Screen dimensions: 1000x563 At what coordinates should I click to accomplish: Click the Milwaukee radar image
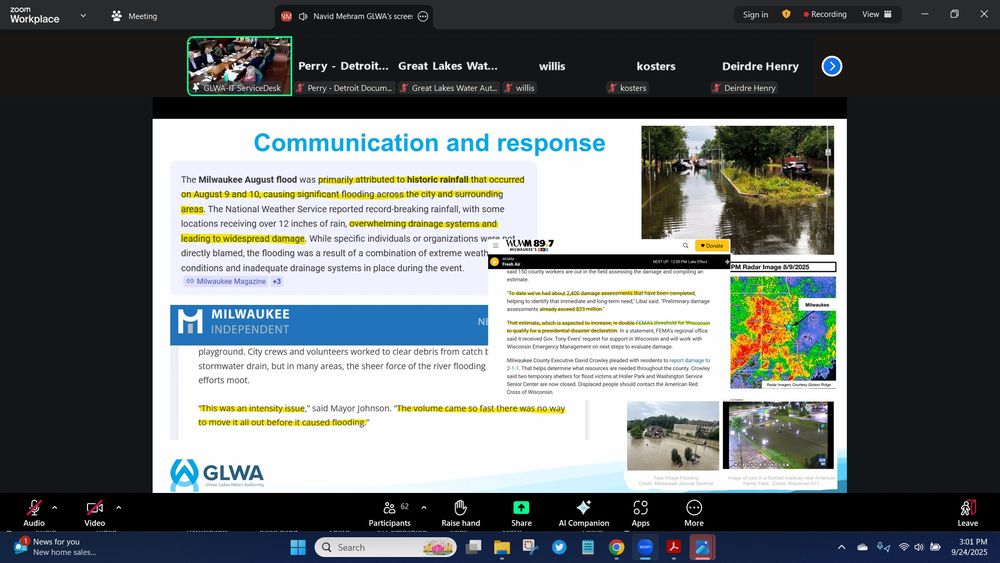point(783,332)
